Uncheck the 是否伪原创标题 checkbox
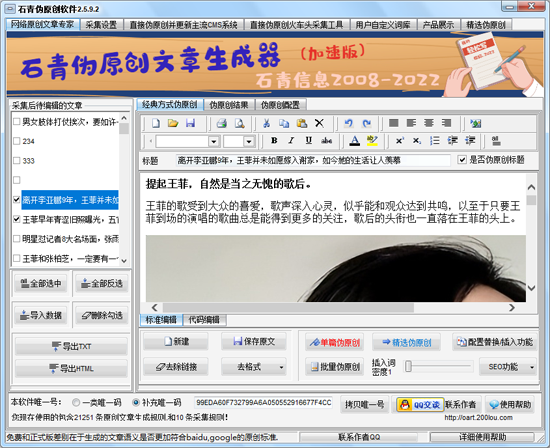The width and height of the screenshot is (550, 448). pos(462,160)
